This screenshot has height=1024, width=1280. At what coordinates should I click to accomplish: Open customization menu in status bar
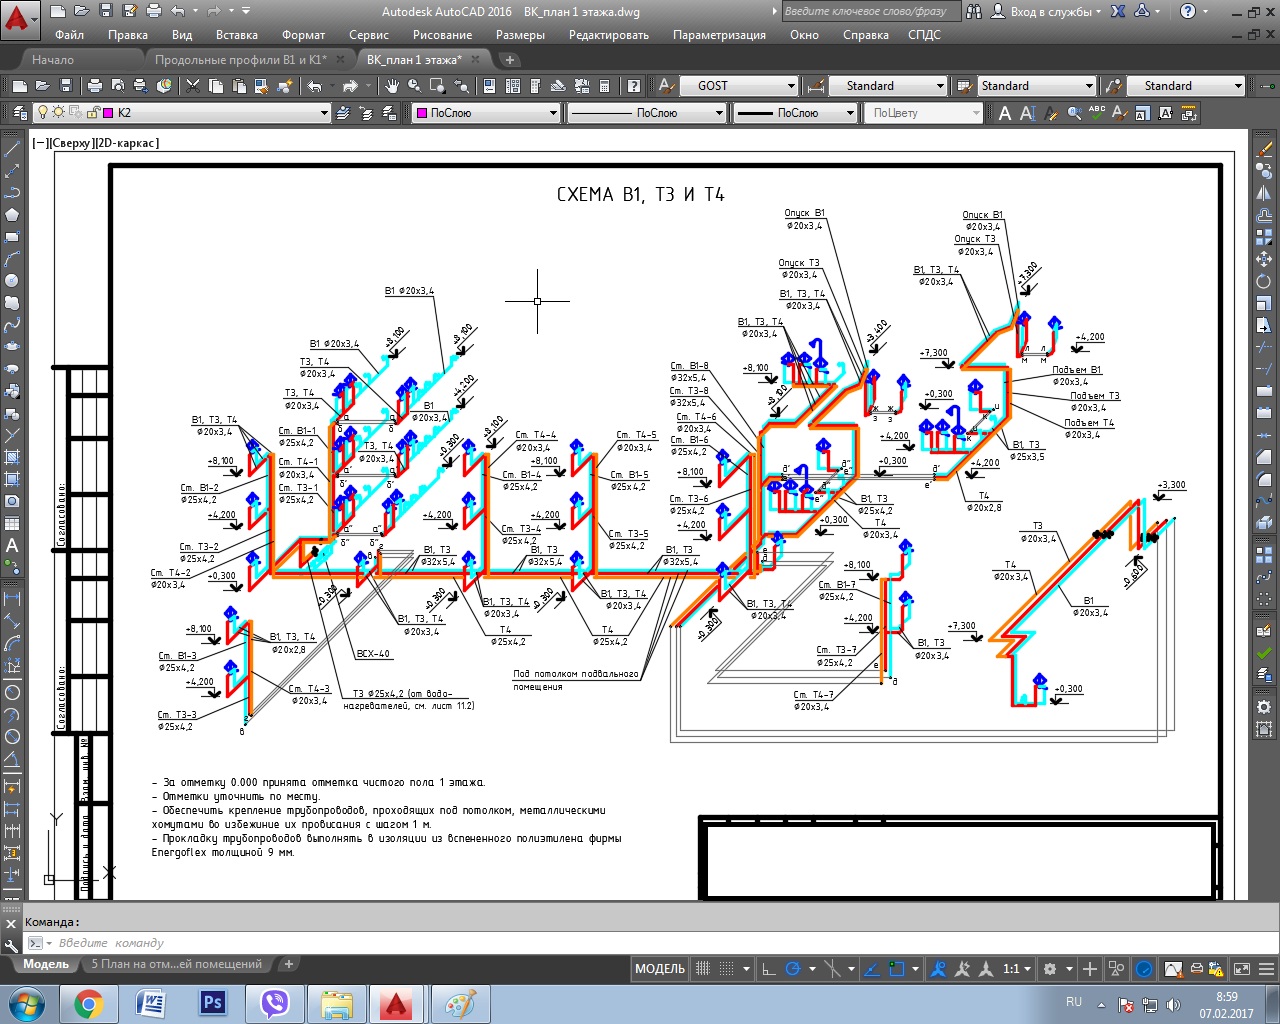point(1265,968)
